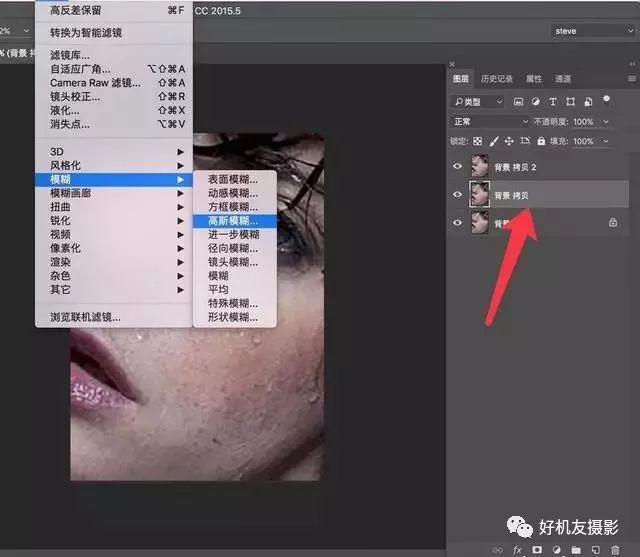Lock image pixels brush icon
640x557 pixels.
pyautogui.click(x=493, y=141)
